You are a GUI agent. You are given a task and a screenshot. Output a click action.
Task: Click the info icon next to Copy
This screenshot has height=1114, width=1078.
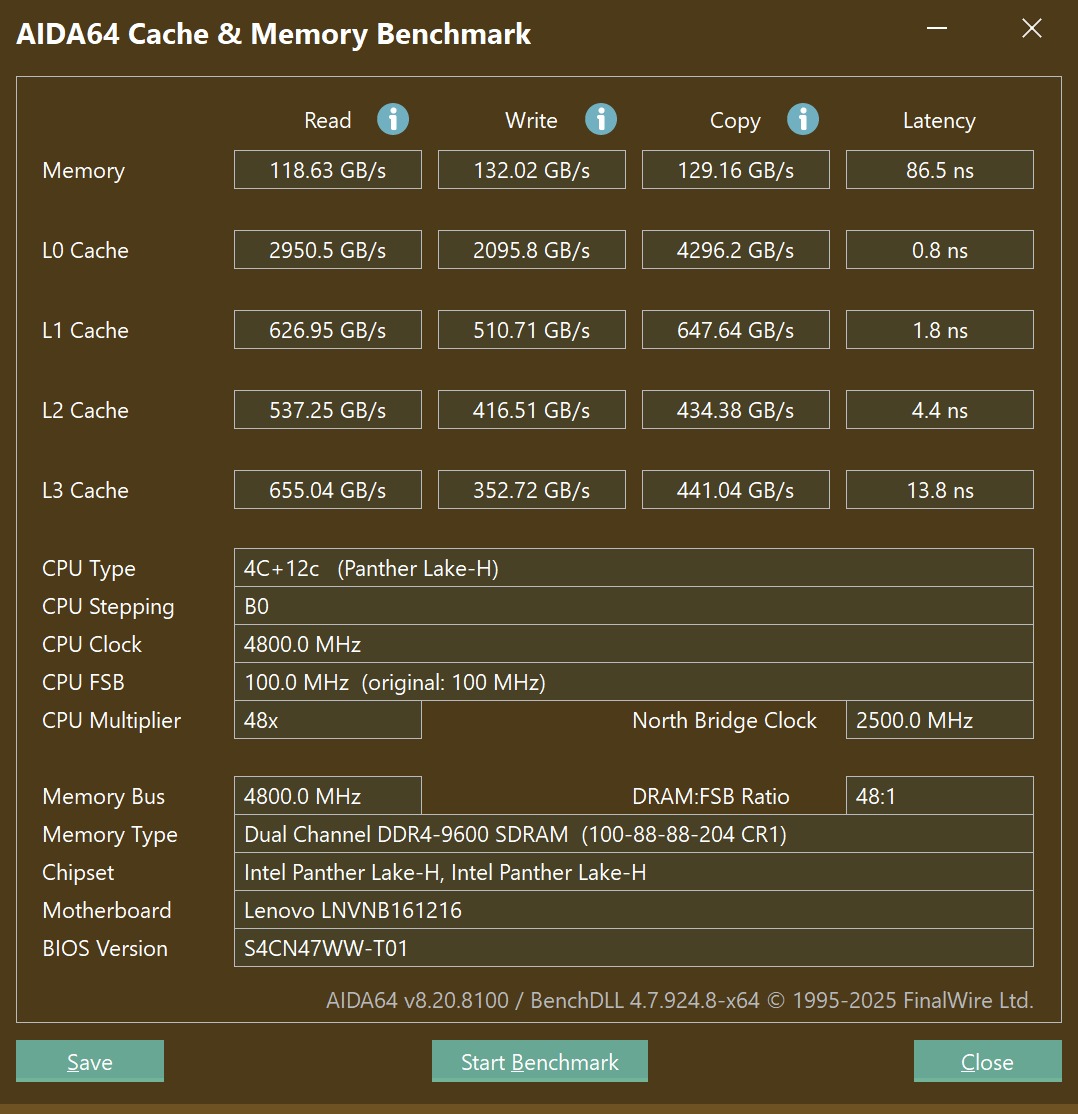(802, 120)
